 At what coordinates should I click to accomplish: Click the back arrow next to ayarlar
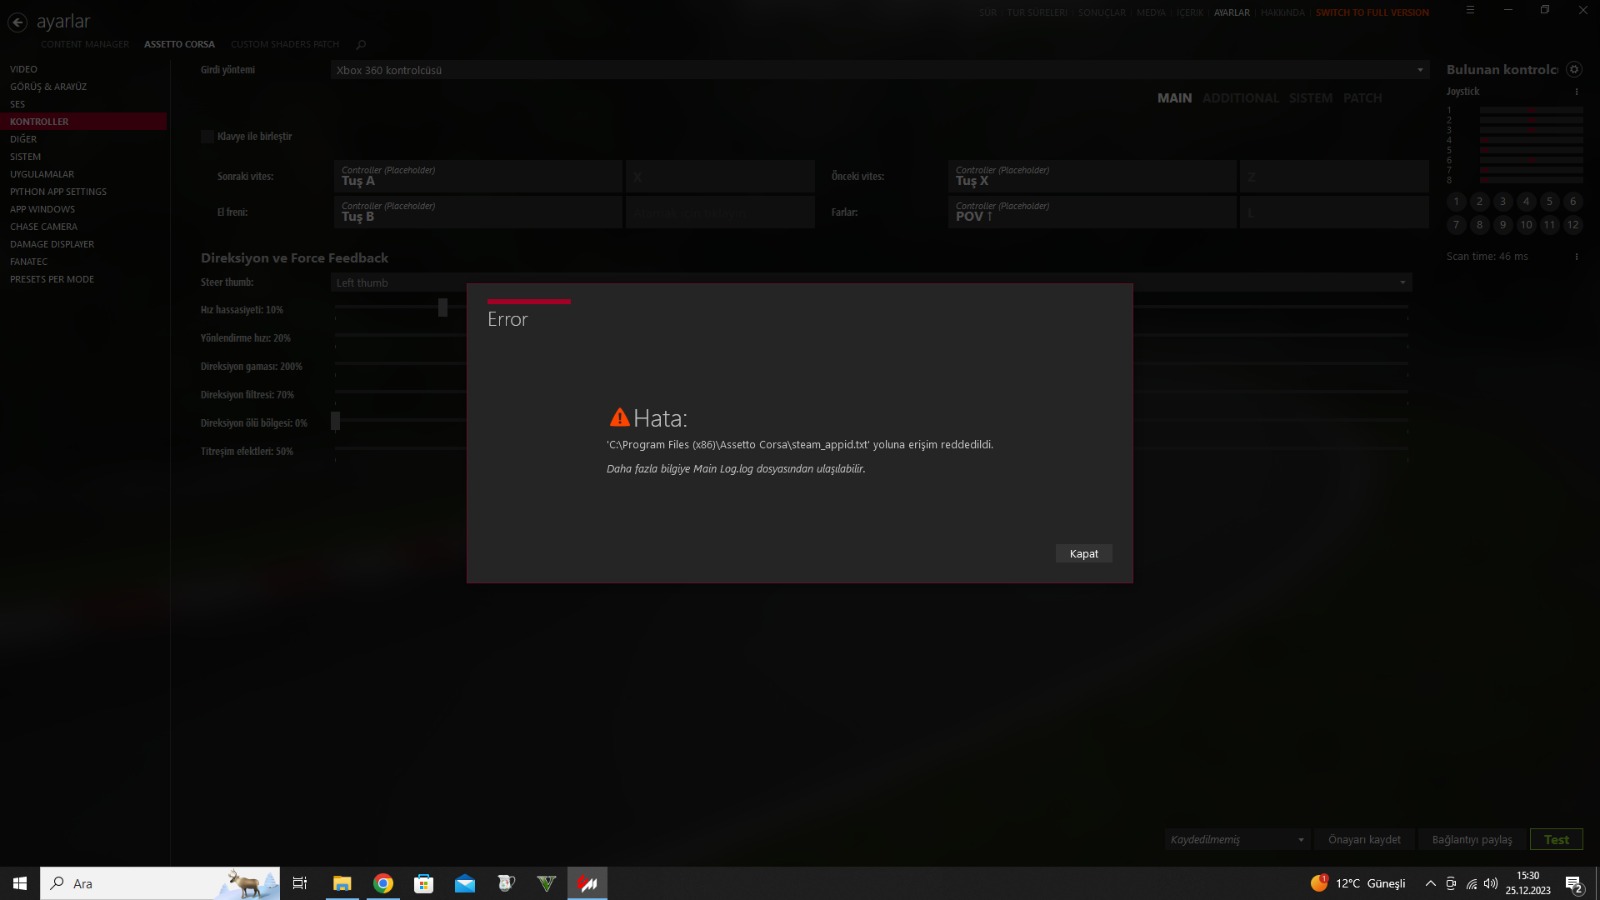(18, 22)
